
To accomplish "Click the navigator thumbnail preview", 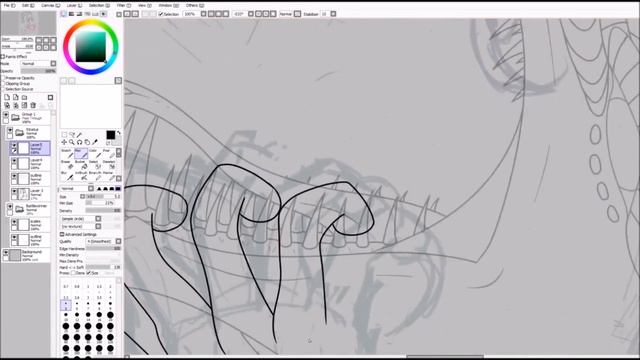I will [29, 23].
